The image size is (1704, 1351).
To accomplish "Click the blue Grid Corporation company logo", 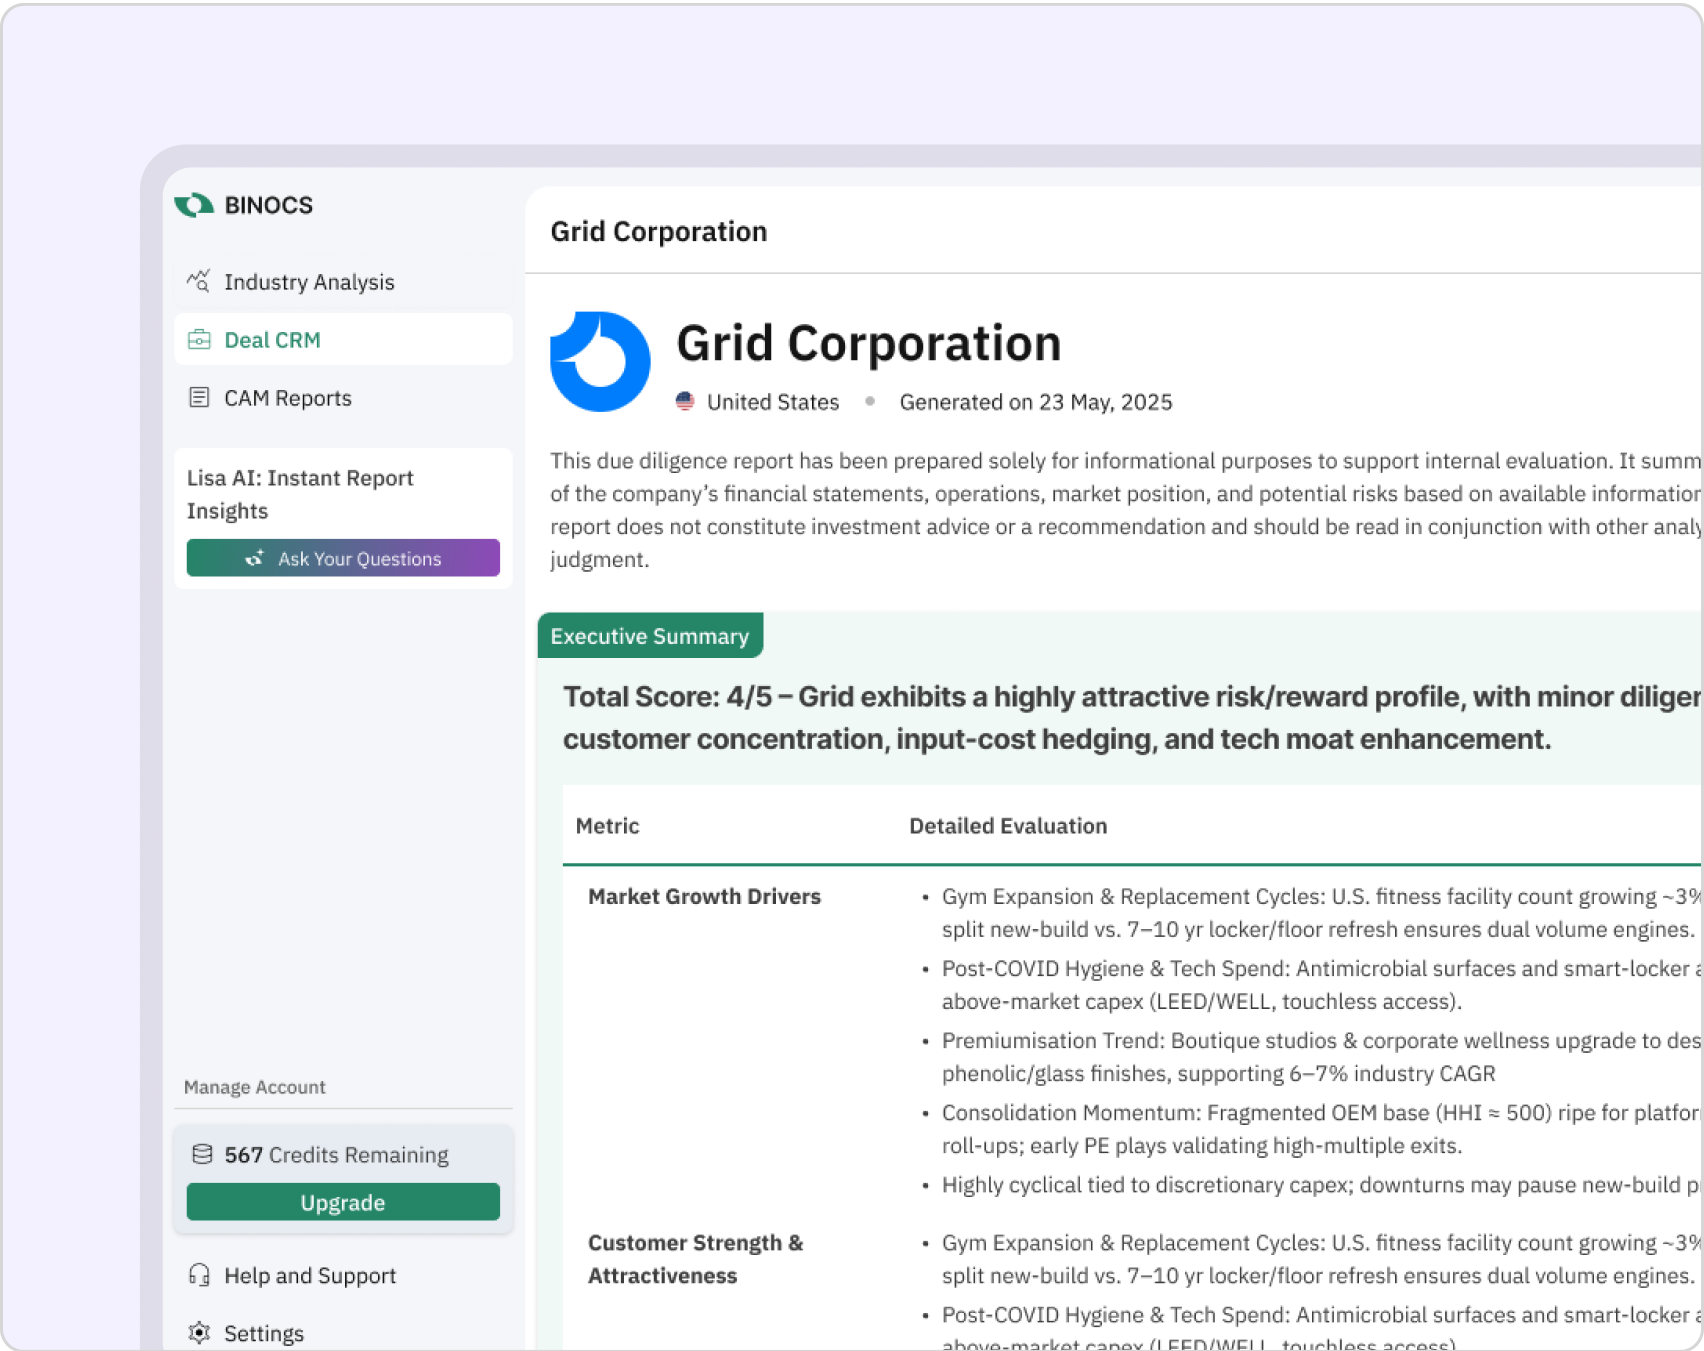I will (x=600, y=361).
